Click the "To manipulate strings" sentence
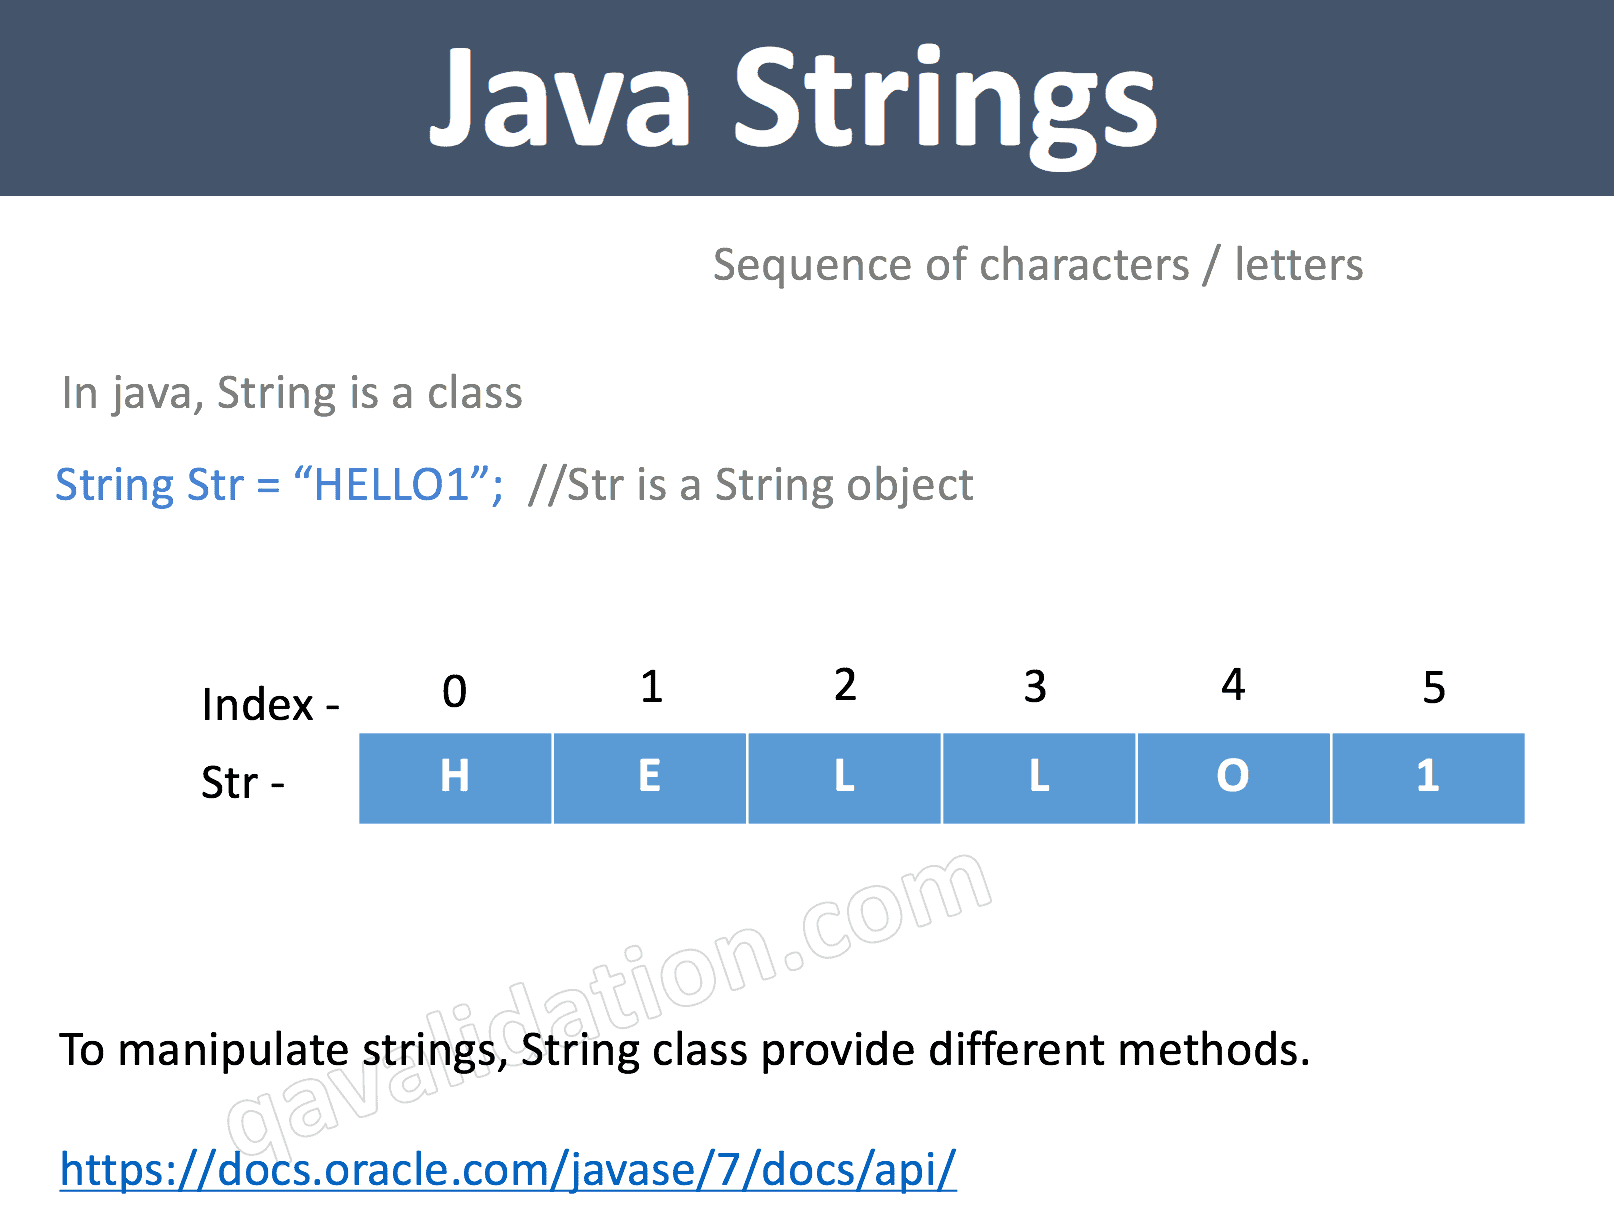Screen dimensions: 1614x1222 [x=684, y=1050]
